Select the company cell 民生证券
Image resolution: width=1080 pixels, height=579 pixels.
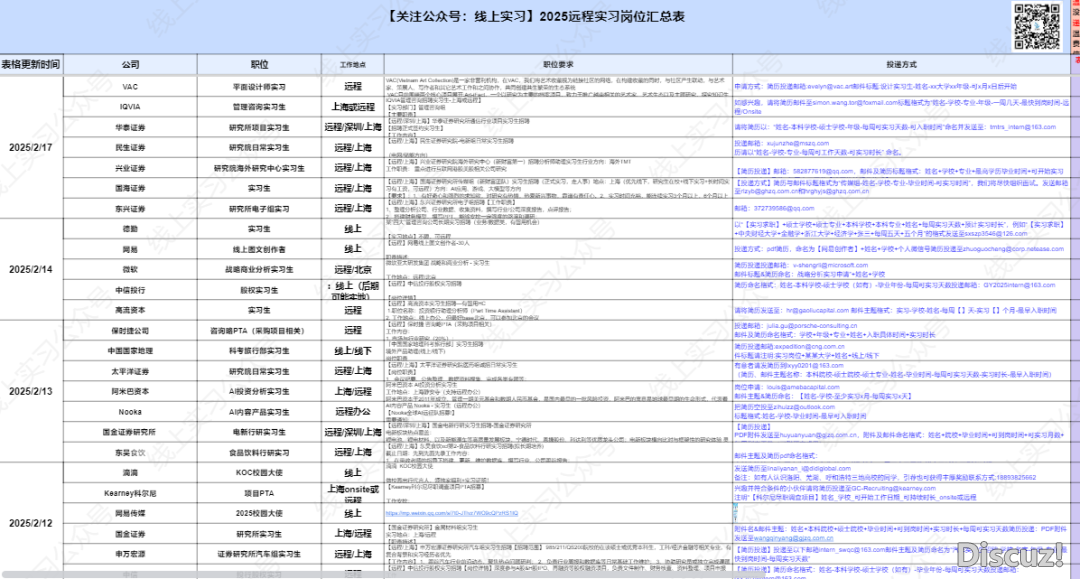(x=130, y=147)
